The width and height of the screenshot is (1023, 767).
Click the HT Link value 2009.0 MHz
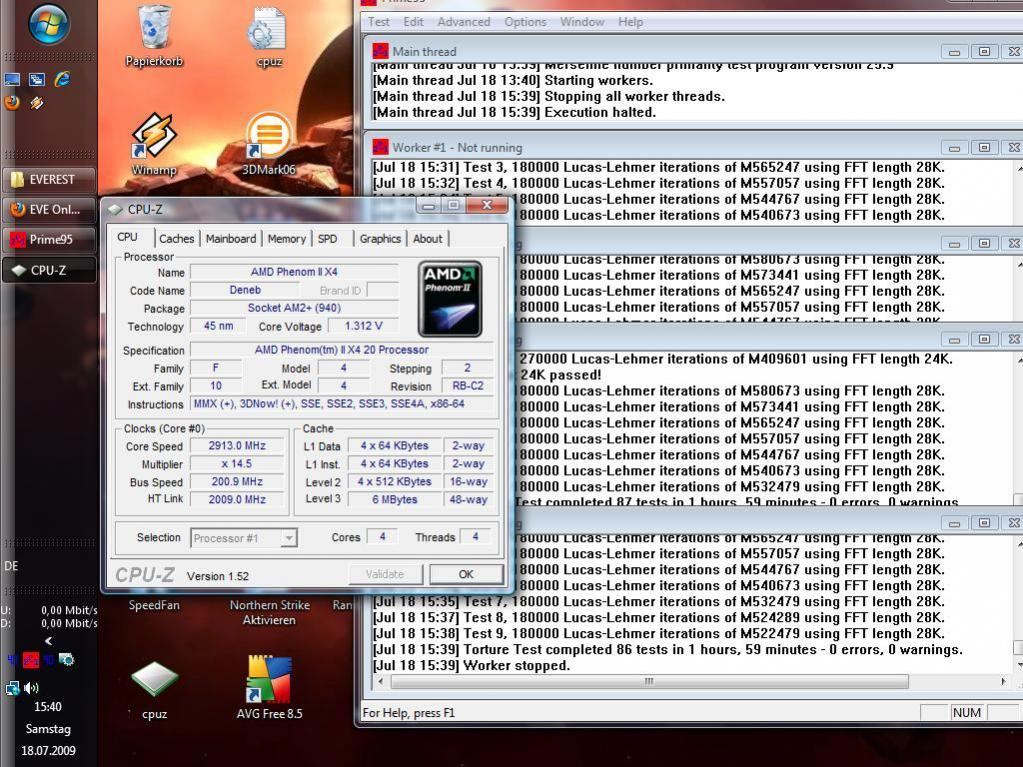tap(237, 499)
